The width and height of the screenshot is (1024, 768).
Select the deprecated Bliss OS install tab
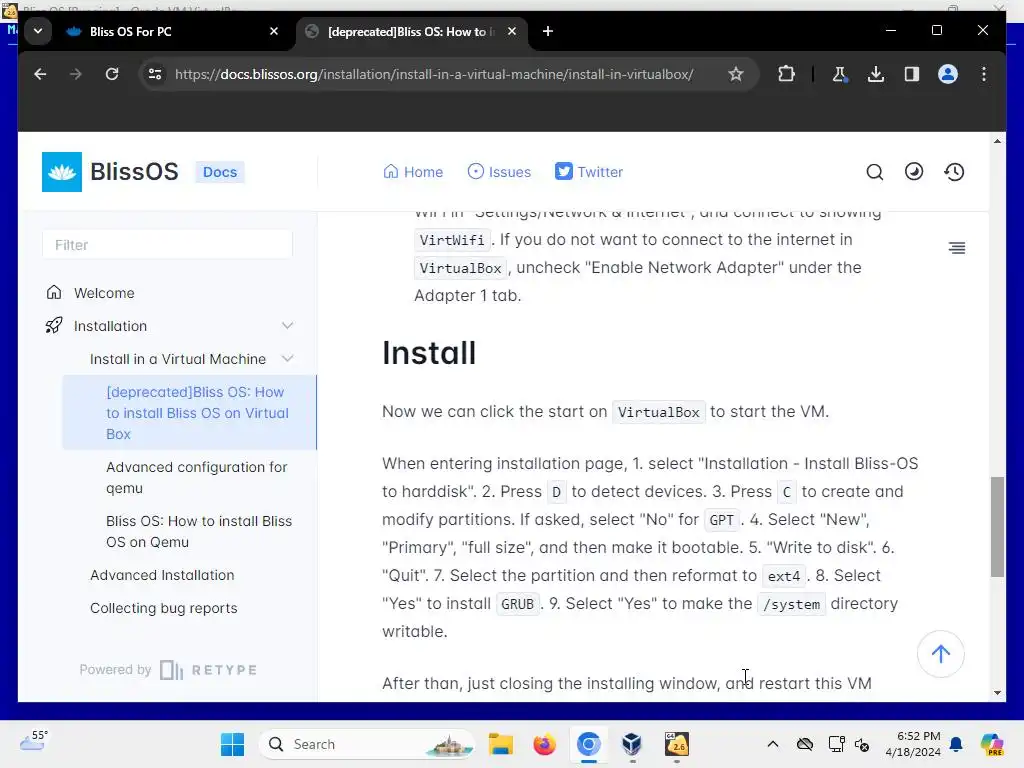pyautogui.click(x=411, y=31)
